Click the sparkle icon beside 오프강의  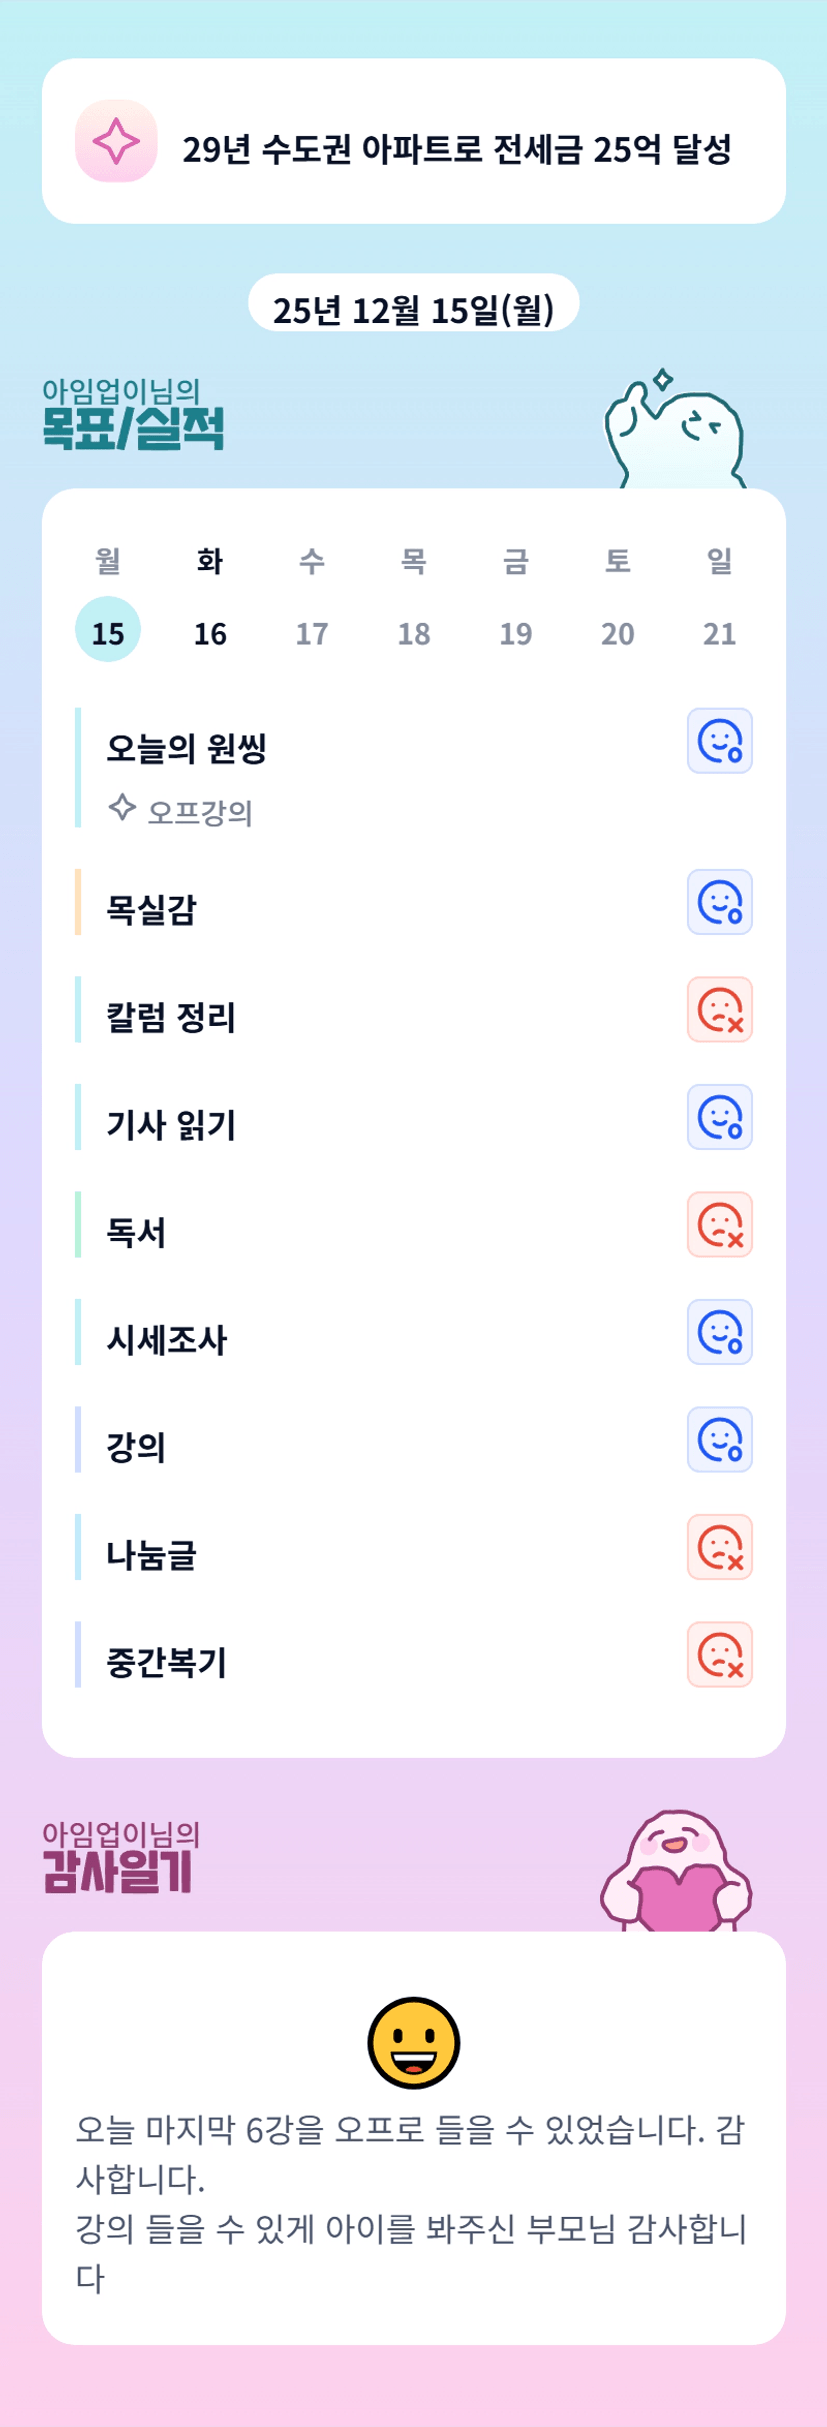122,807
